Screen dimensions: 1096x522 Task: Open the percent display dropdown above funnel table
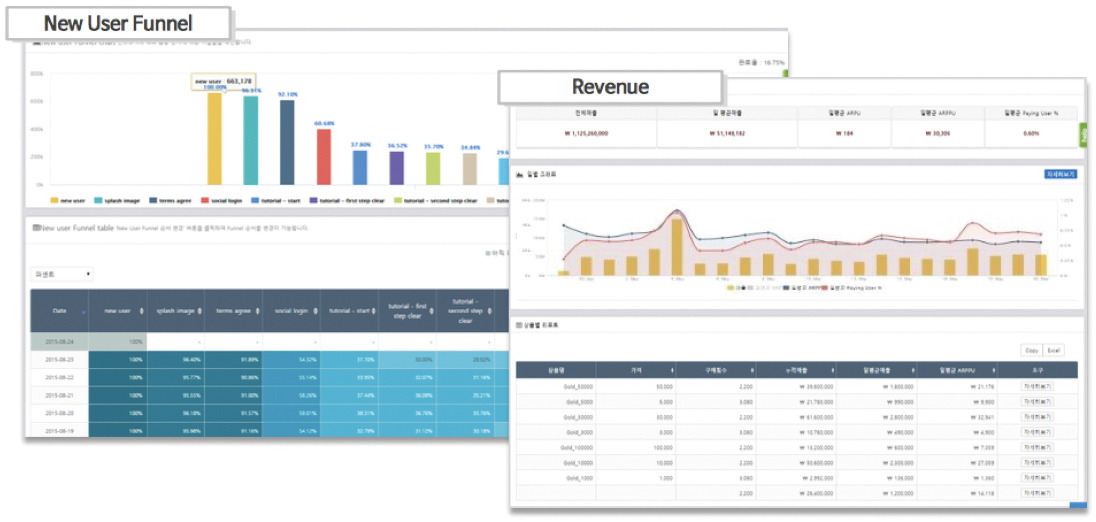pos(62,274)
